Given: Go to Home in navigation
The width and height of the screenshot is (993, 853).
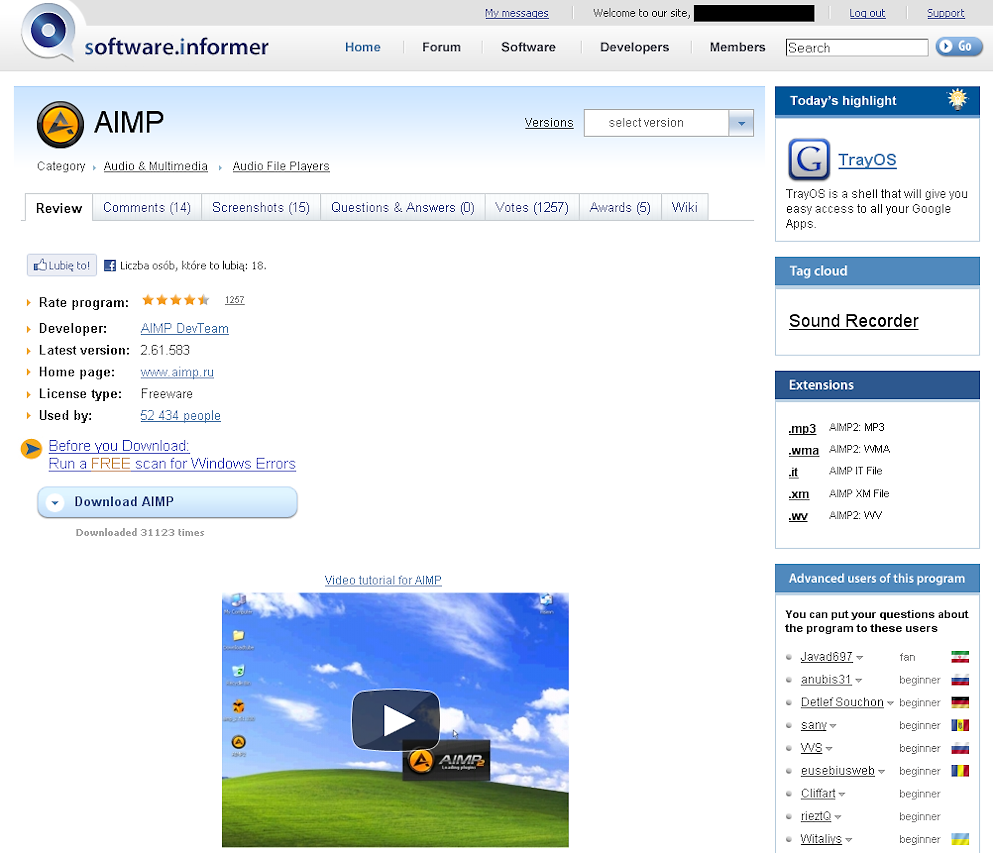Looking at the screenshot, I should click(x=363, y=47).
